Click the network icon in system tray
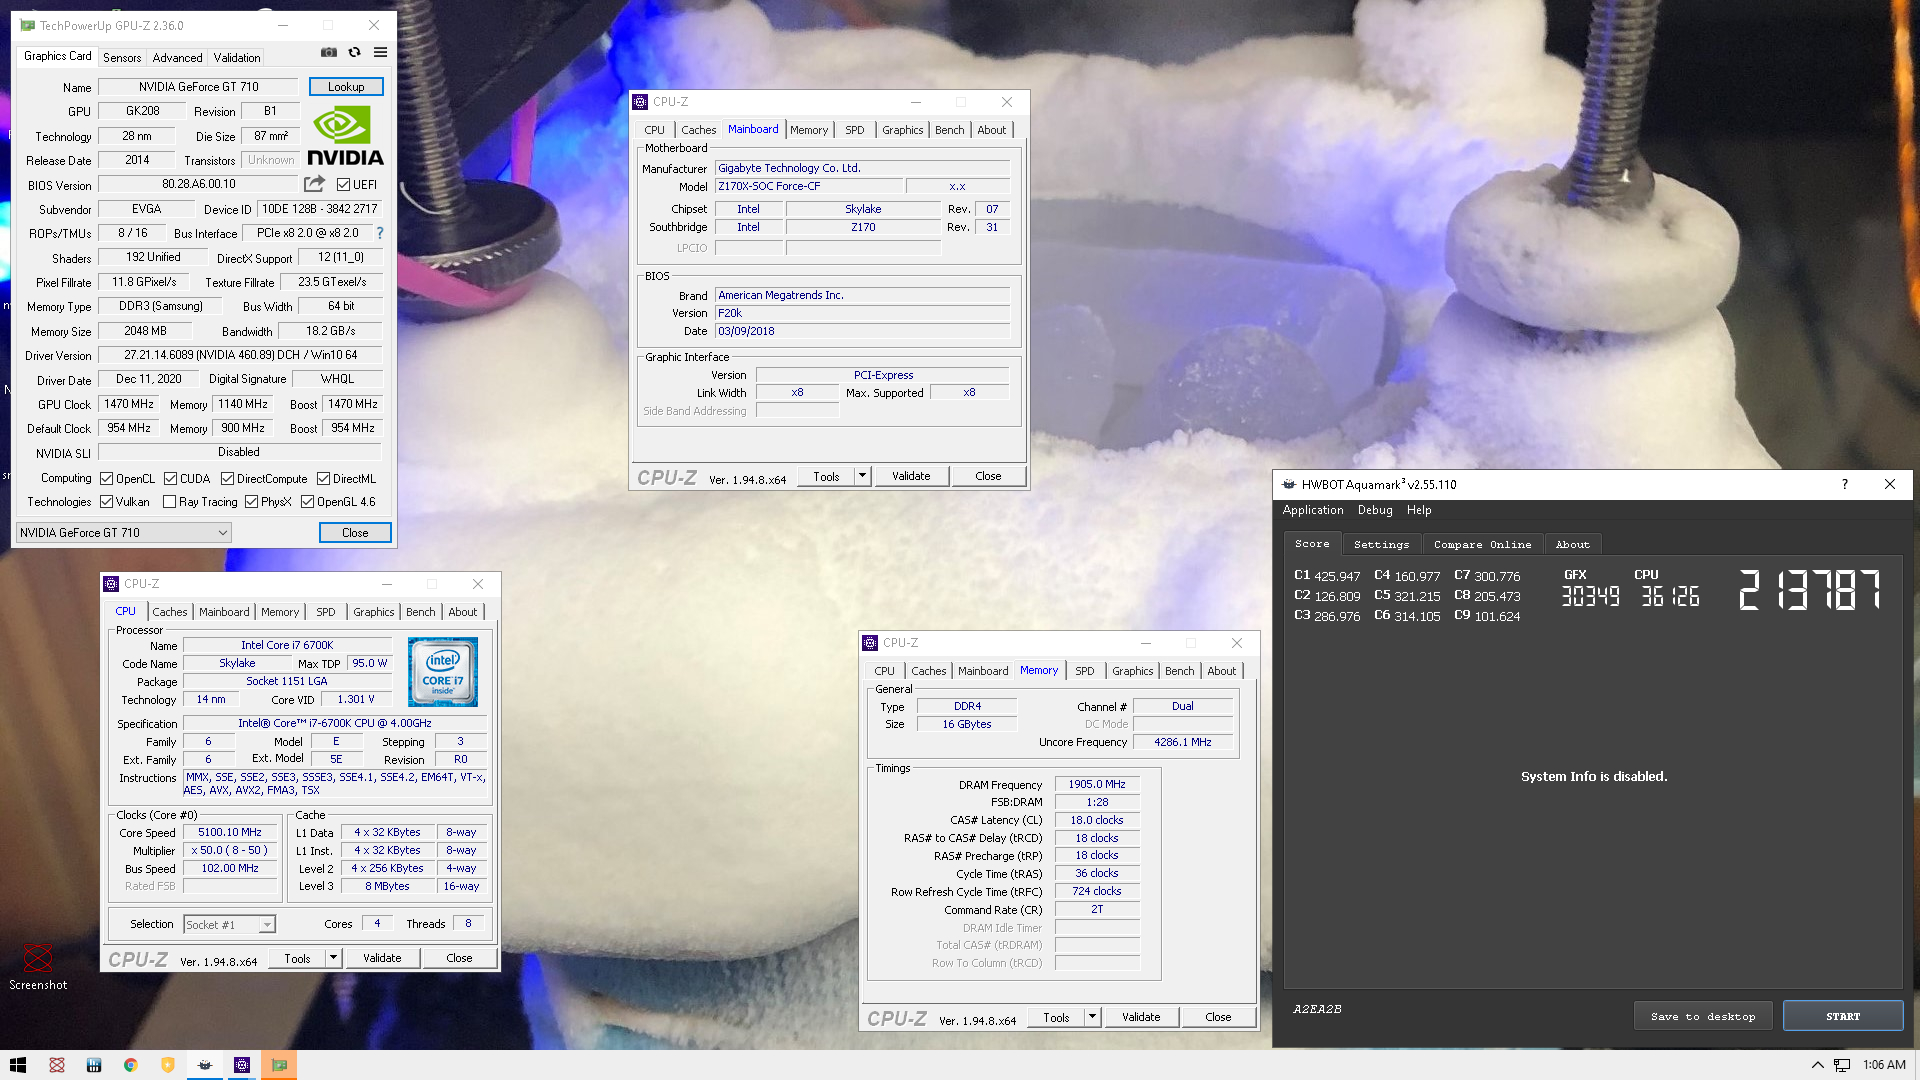The height and width of the screenshot is (1080, 1920). [1842, 1065]
